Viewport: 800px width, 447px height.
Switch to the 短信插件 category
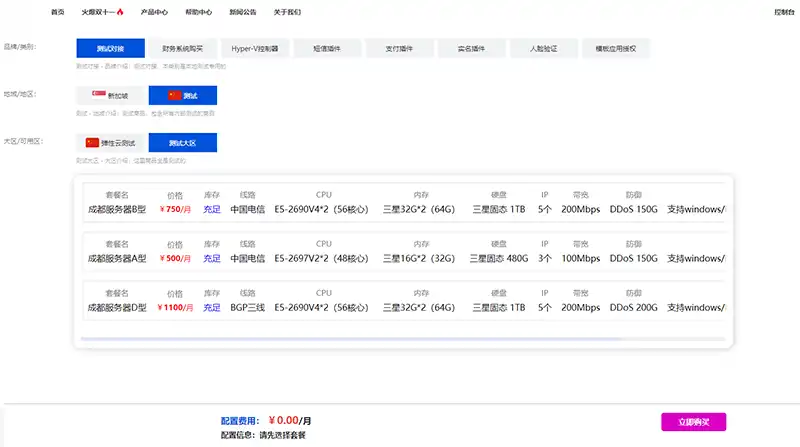click(327, 48)
